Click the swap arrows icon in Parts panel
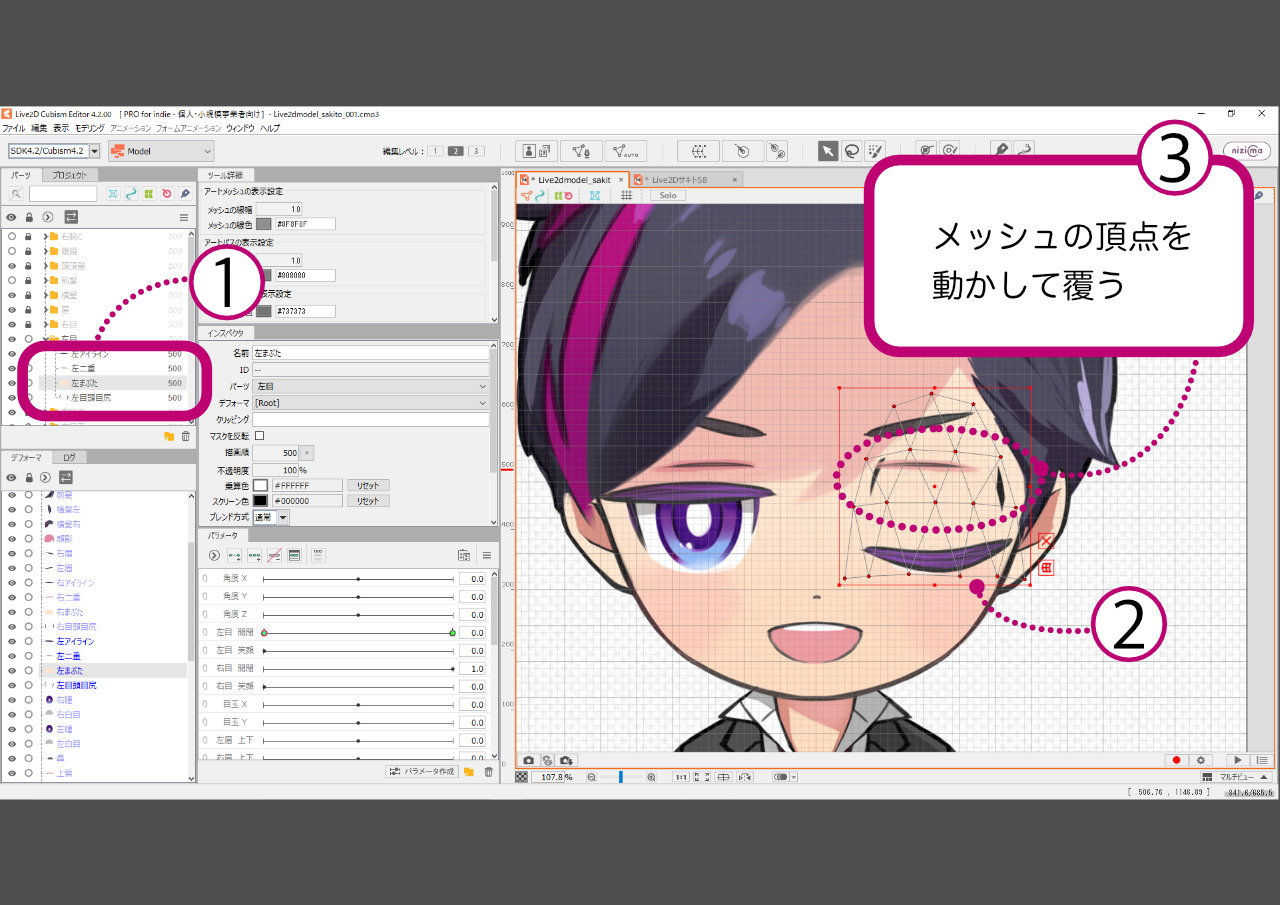This screenshot has height=905, width=1280. (71, 216)
